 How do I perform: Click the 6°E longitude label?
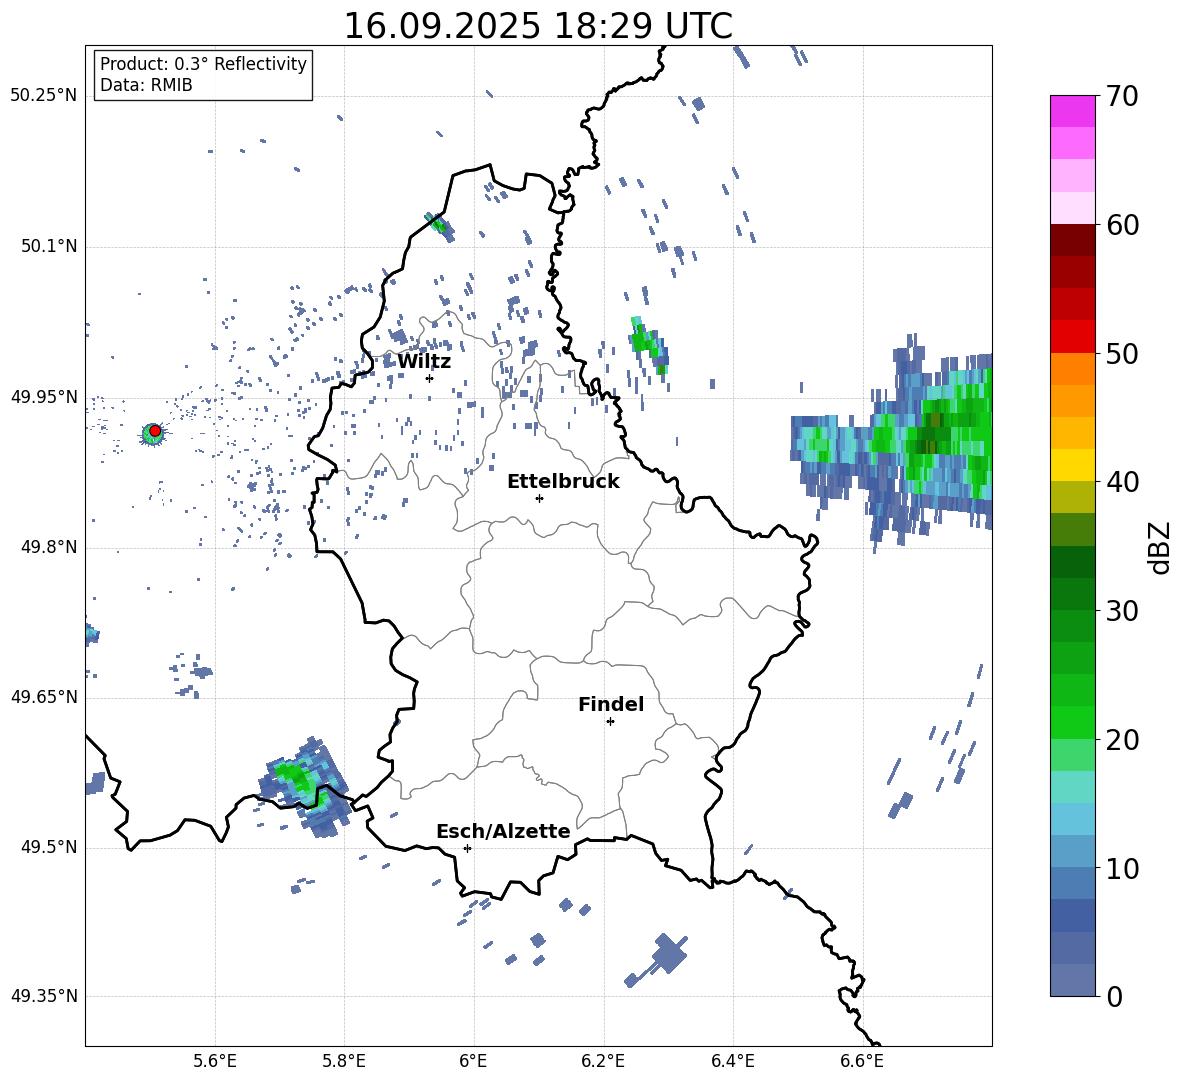(473, 1061)
